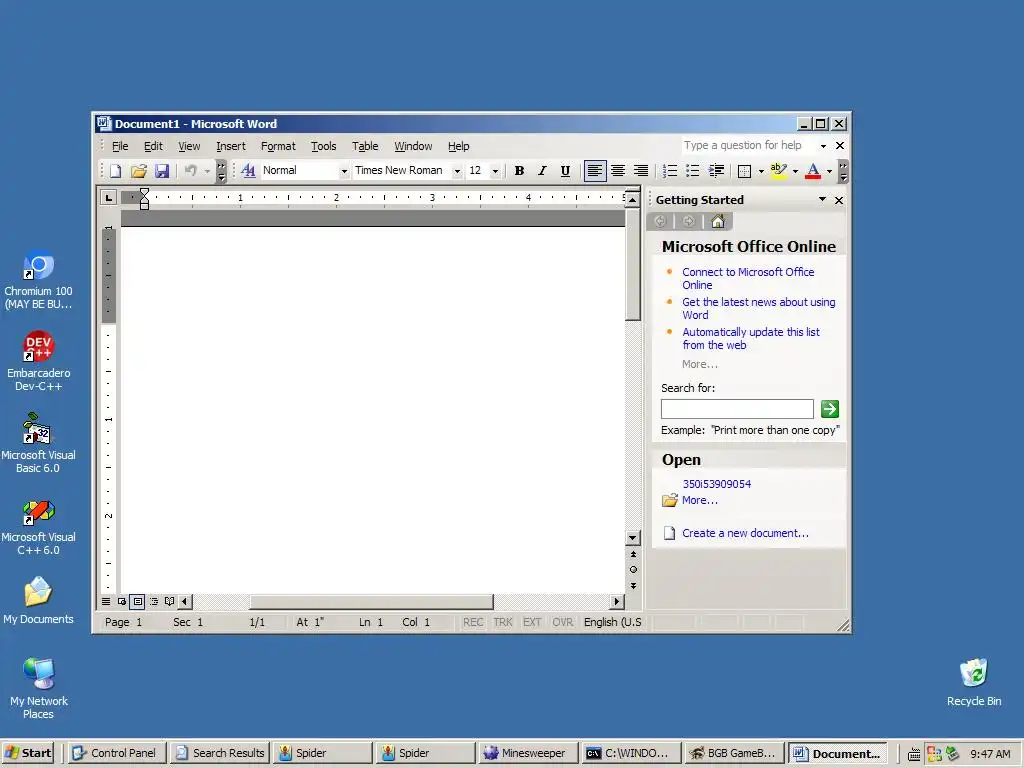Open the Getting Started task pane menu arrow

tap(822, 200)
